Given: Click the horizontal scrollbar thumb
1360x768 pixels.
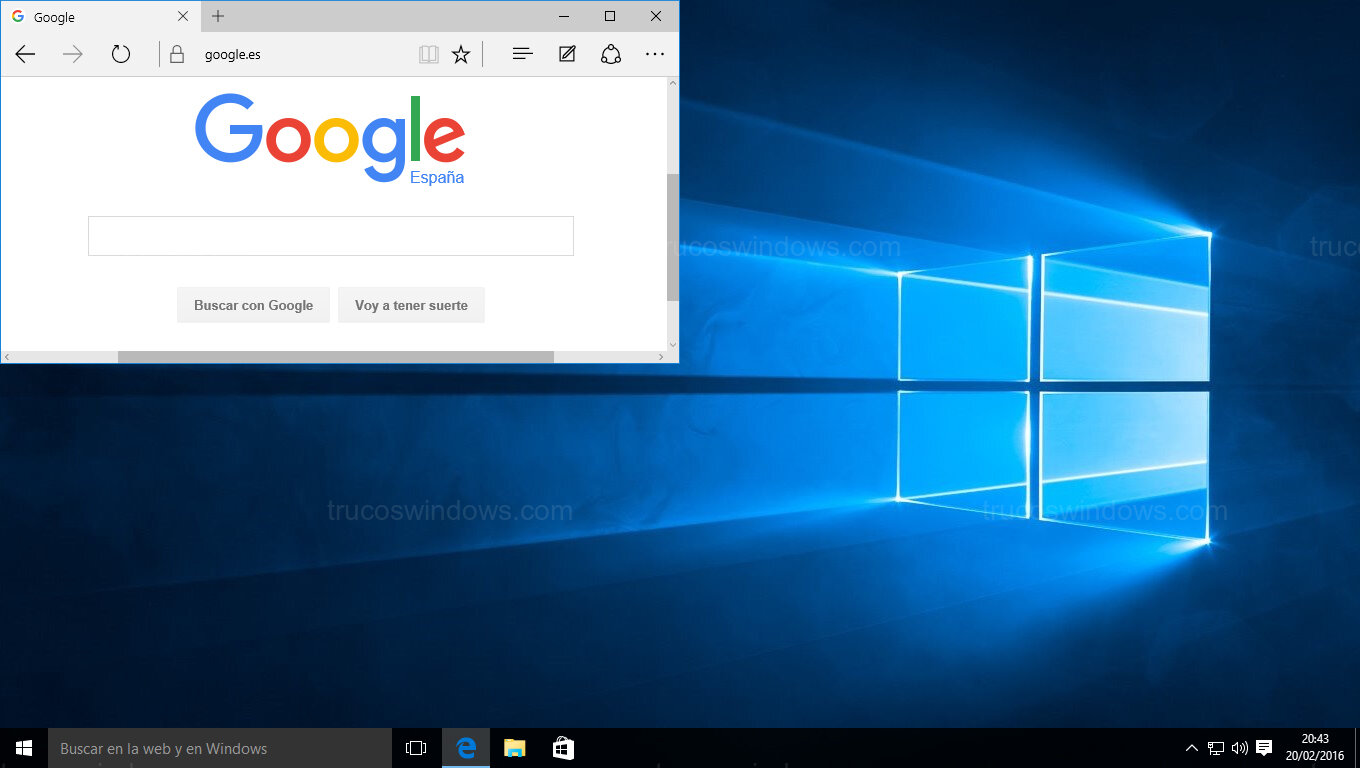Looking at the screenshot, I should 335,357.
